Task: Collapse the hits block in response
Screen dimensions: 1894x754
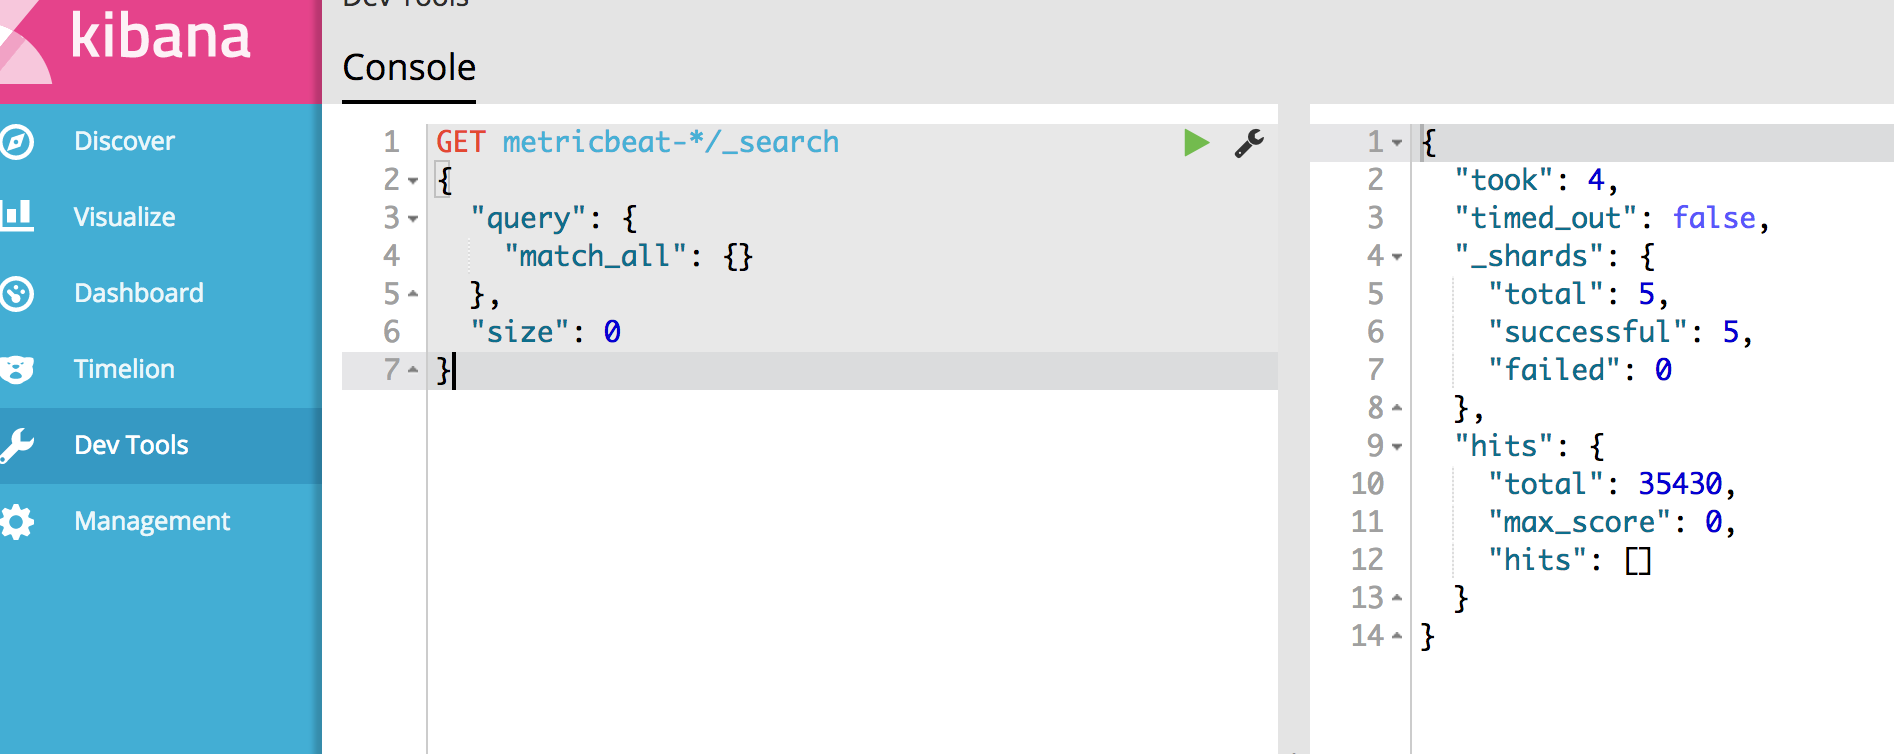Action: pyautogui.click(x=1397, y=447)
